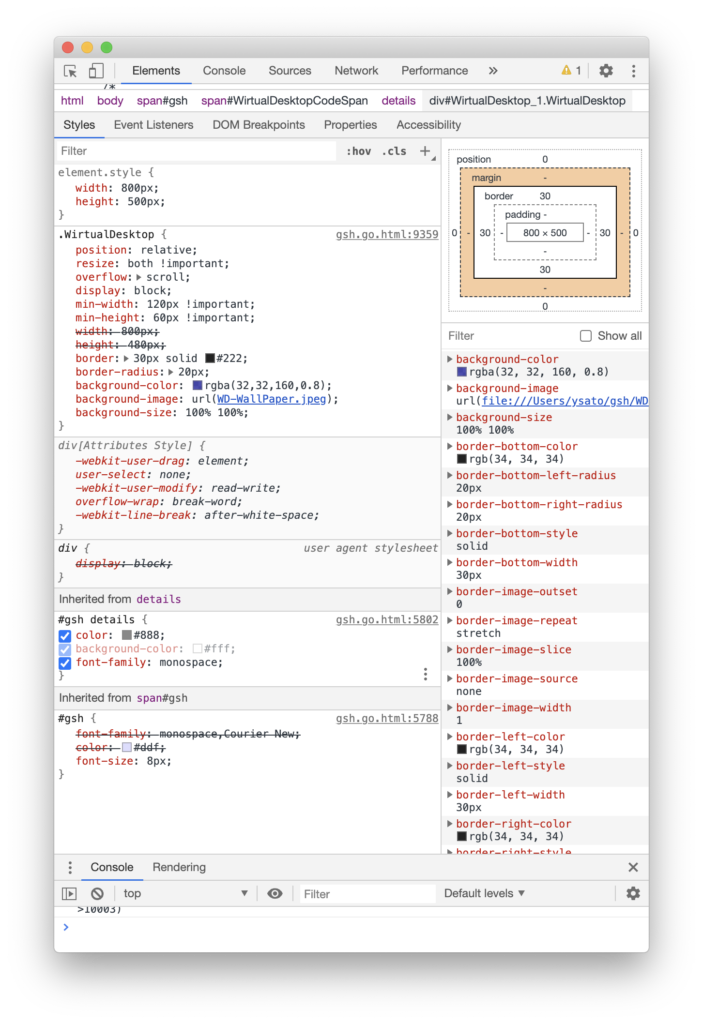Viewport: 703px width, 1024px height.
Task: Uncheck the color #888 property checkbox
Action: (65, 635)
